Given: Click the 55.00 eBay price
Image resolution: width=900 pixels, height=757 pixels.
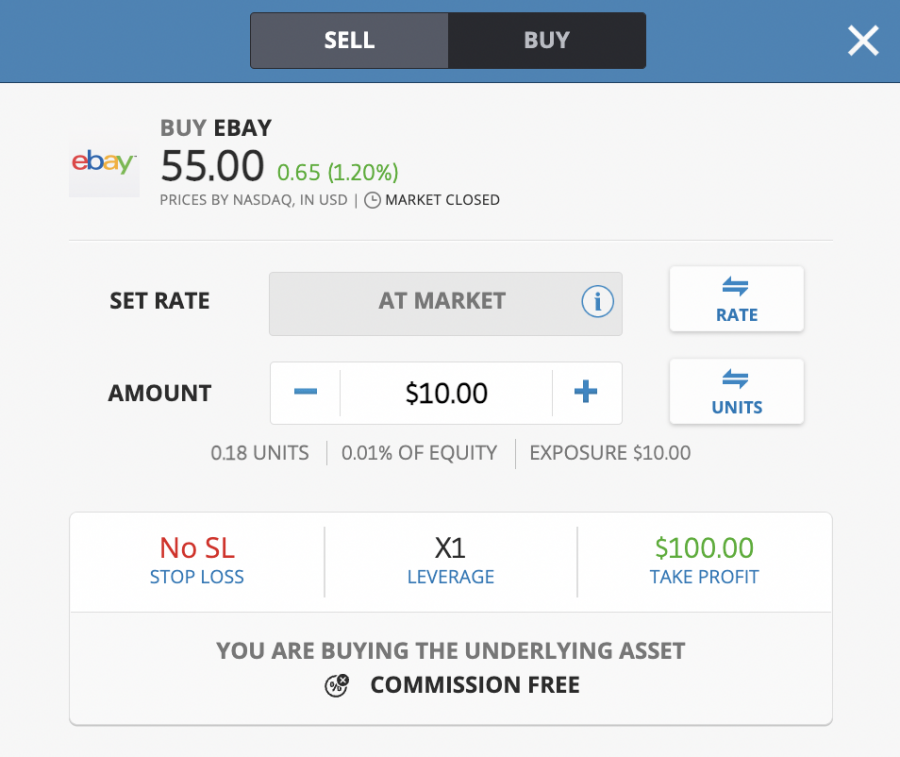Looking at the screenshot, I should tap(212, 166).
